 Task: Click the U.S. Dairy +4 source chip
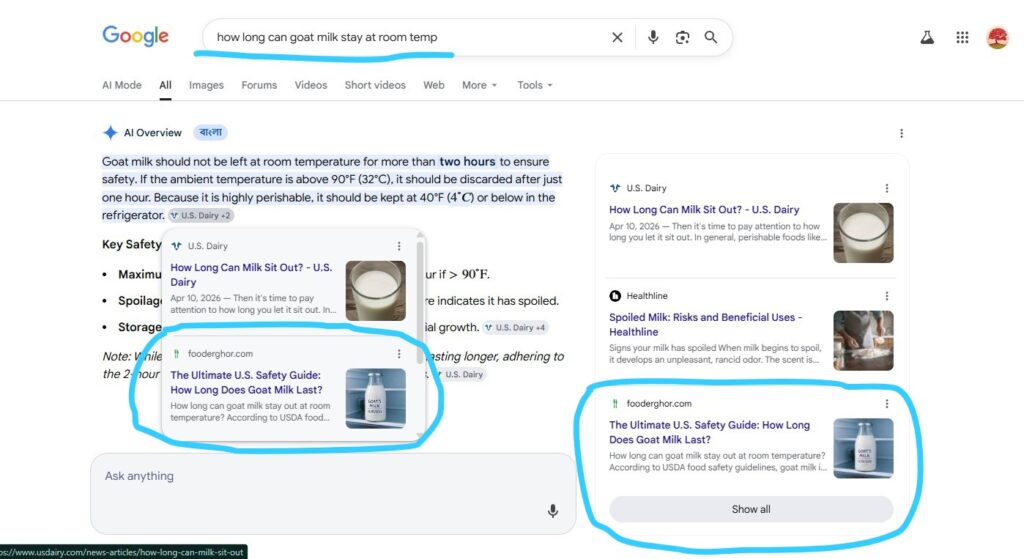pyautogui.click(x=515, y=328)
